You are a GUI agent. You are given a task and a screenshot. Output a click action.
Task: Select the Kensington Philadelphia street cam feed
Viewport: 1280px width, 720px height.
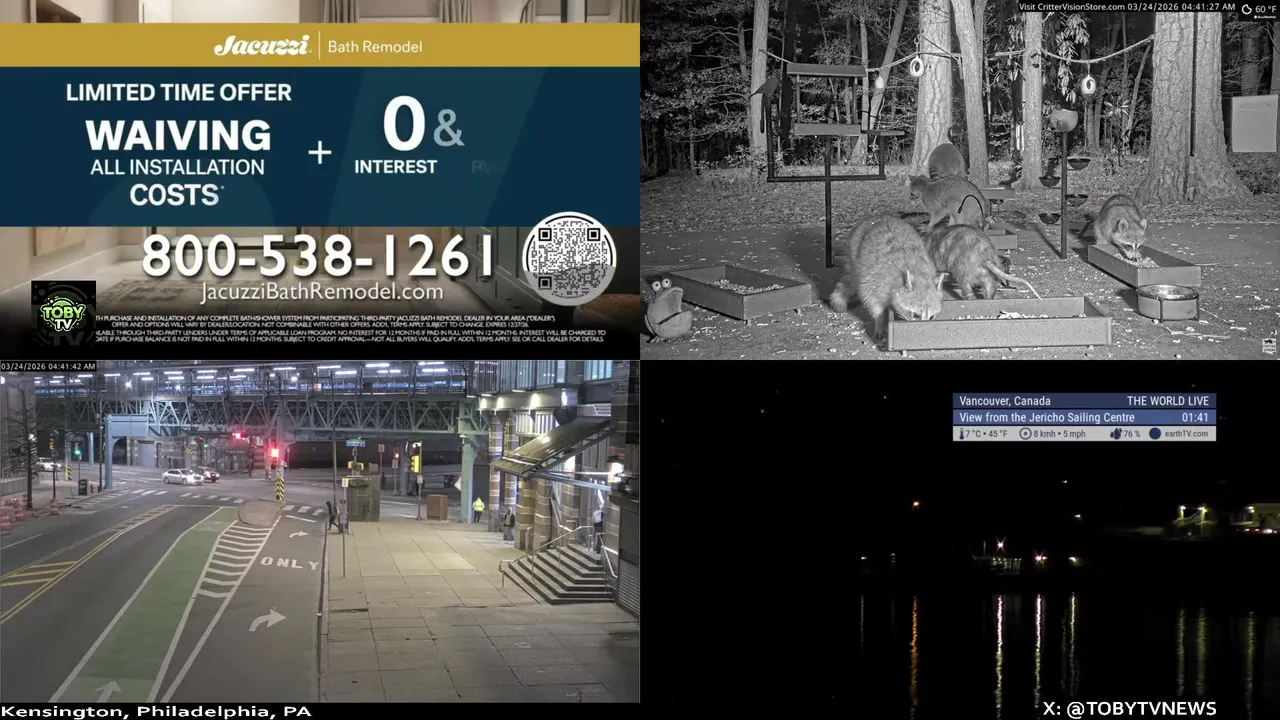point(320,531)
